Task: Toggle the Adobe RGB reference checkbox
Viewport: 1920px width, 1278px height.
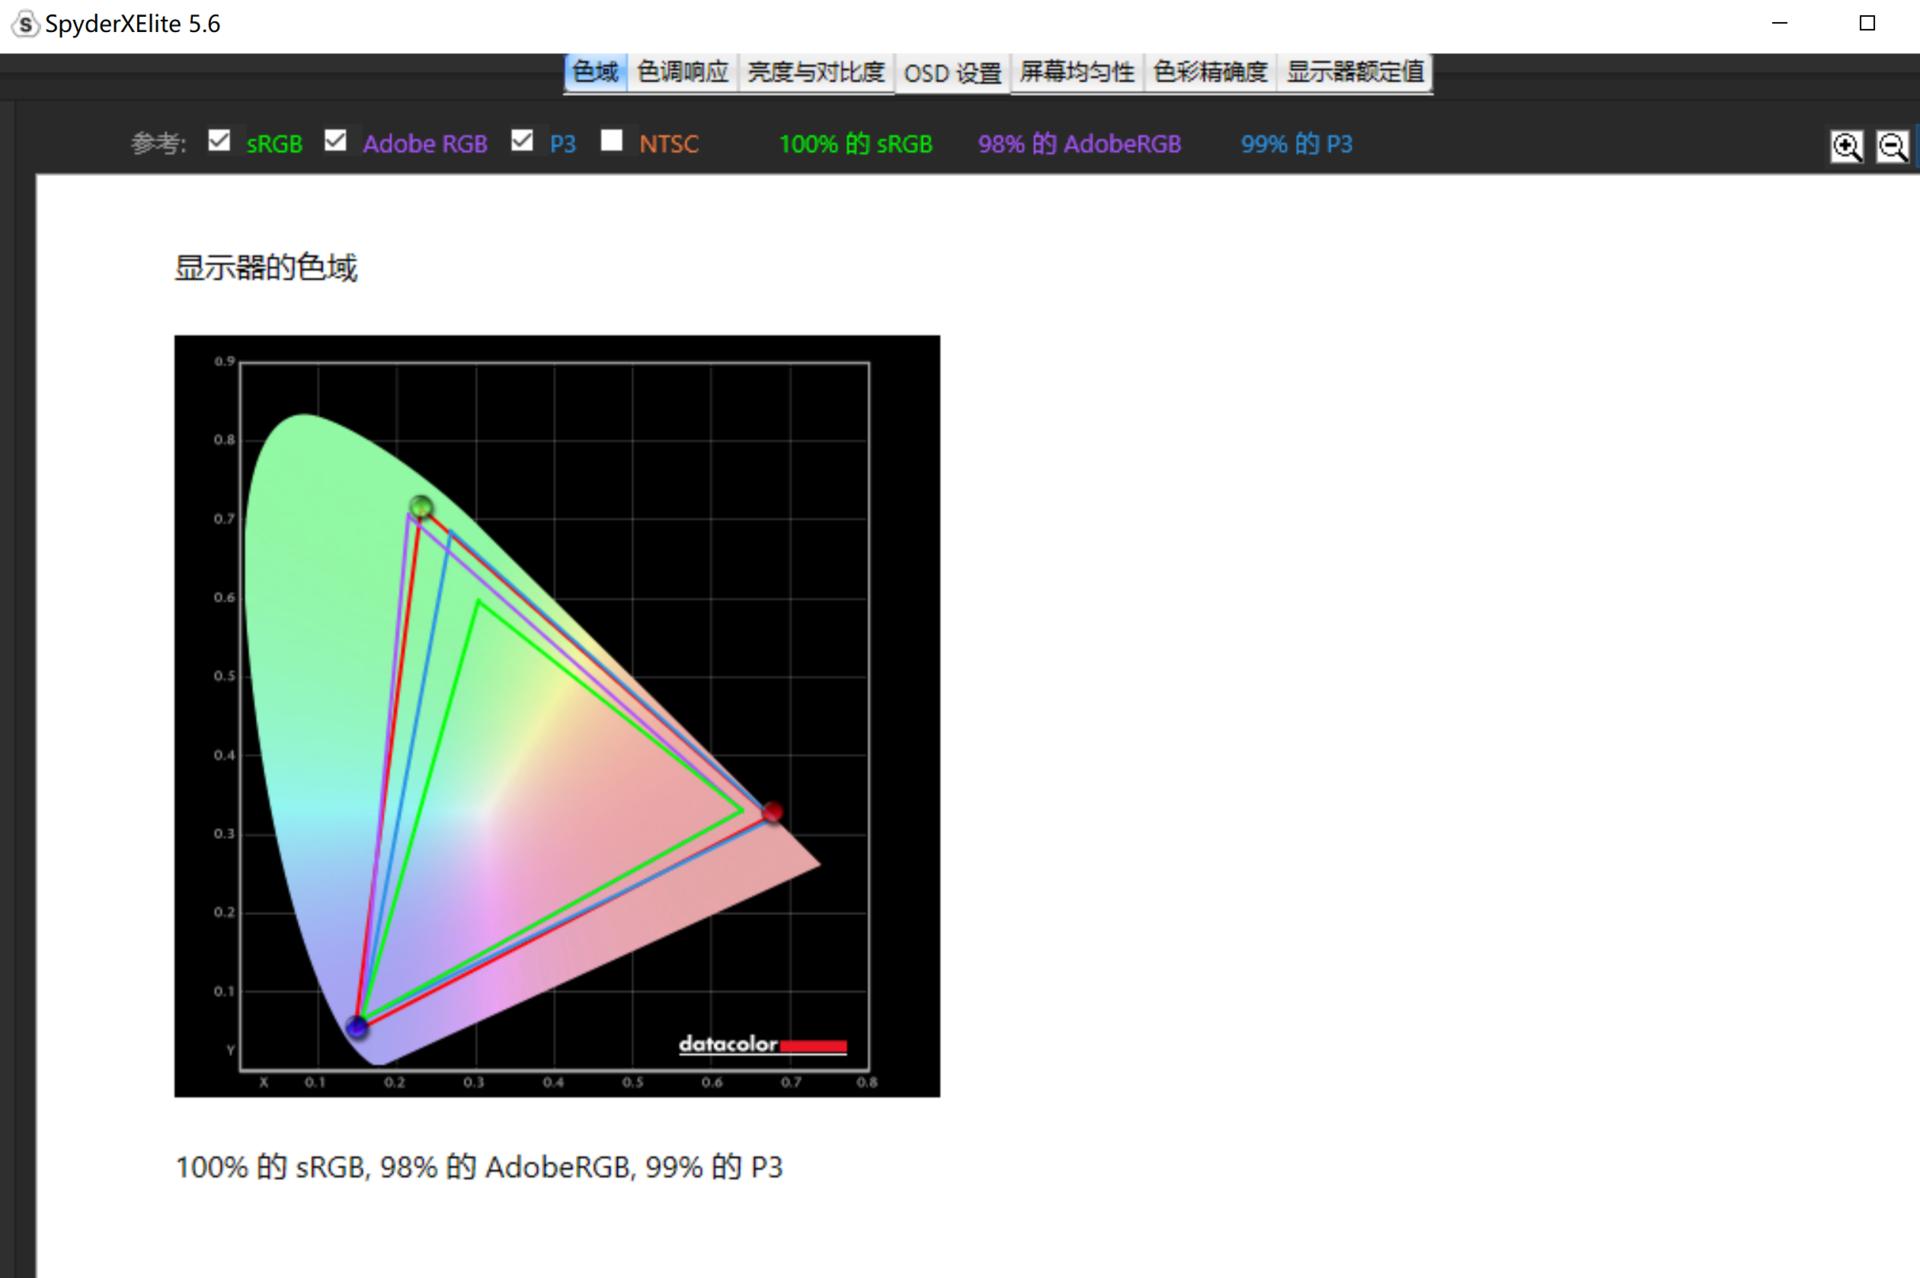Action: click(x=336, y=141)
